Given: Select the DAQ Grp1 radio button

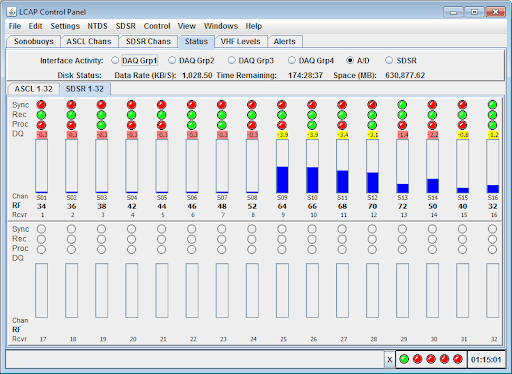Looking at the screenshot, I should tap(115, 60).
